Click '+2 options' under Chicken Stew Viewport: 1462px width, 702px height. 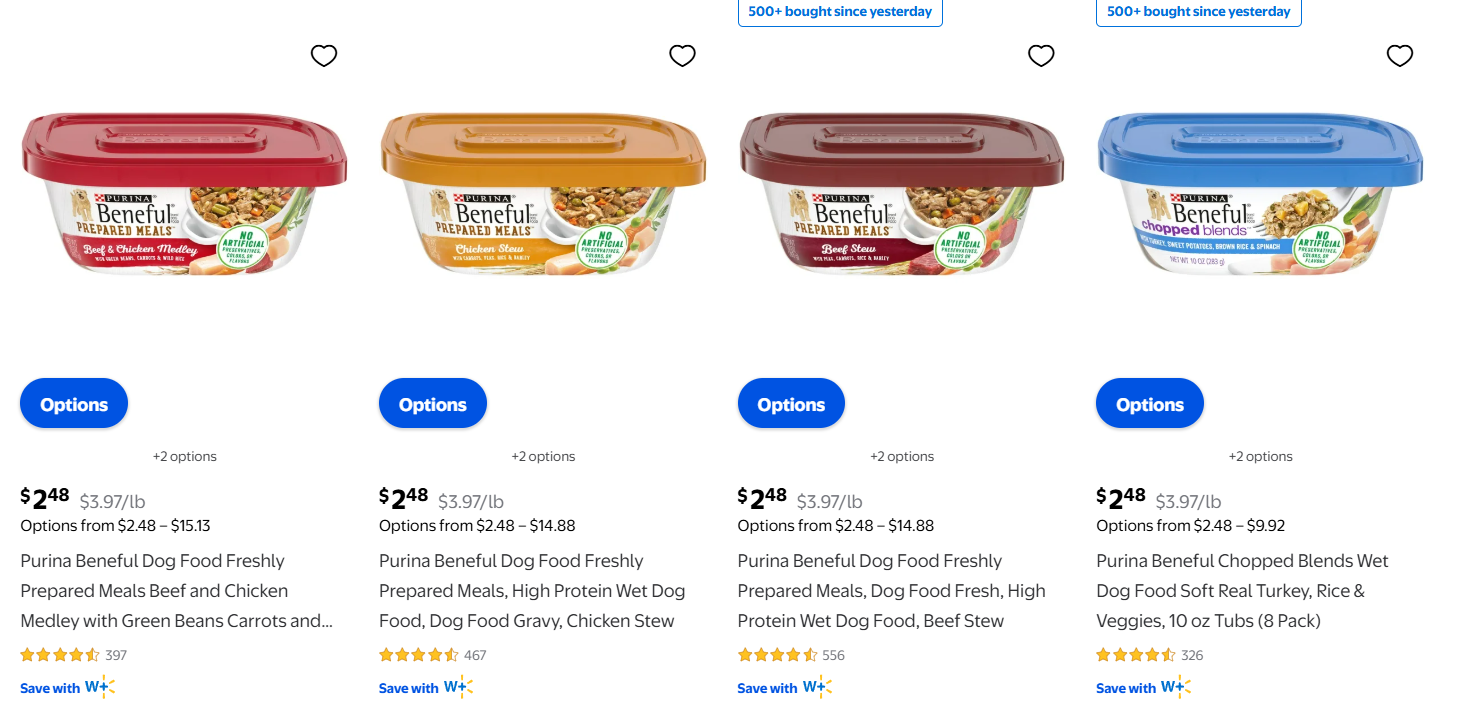pyautogui.click(x=543, y=456)
